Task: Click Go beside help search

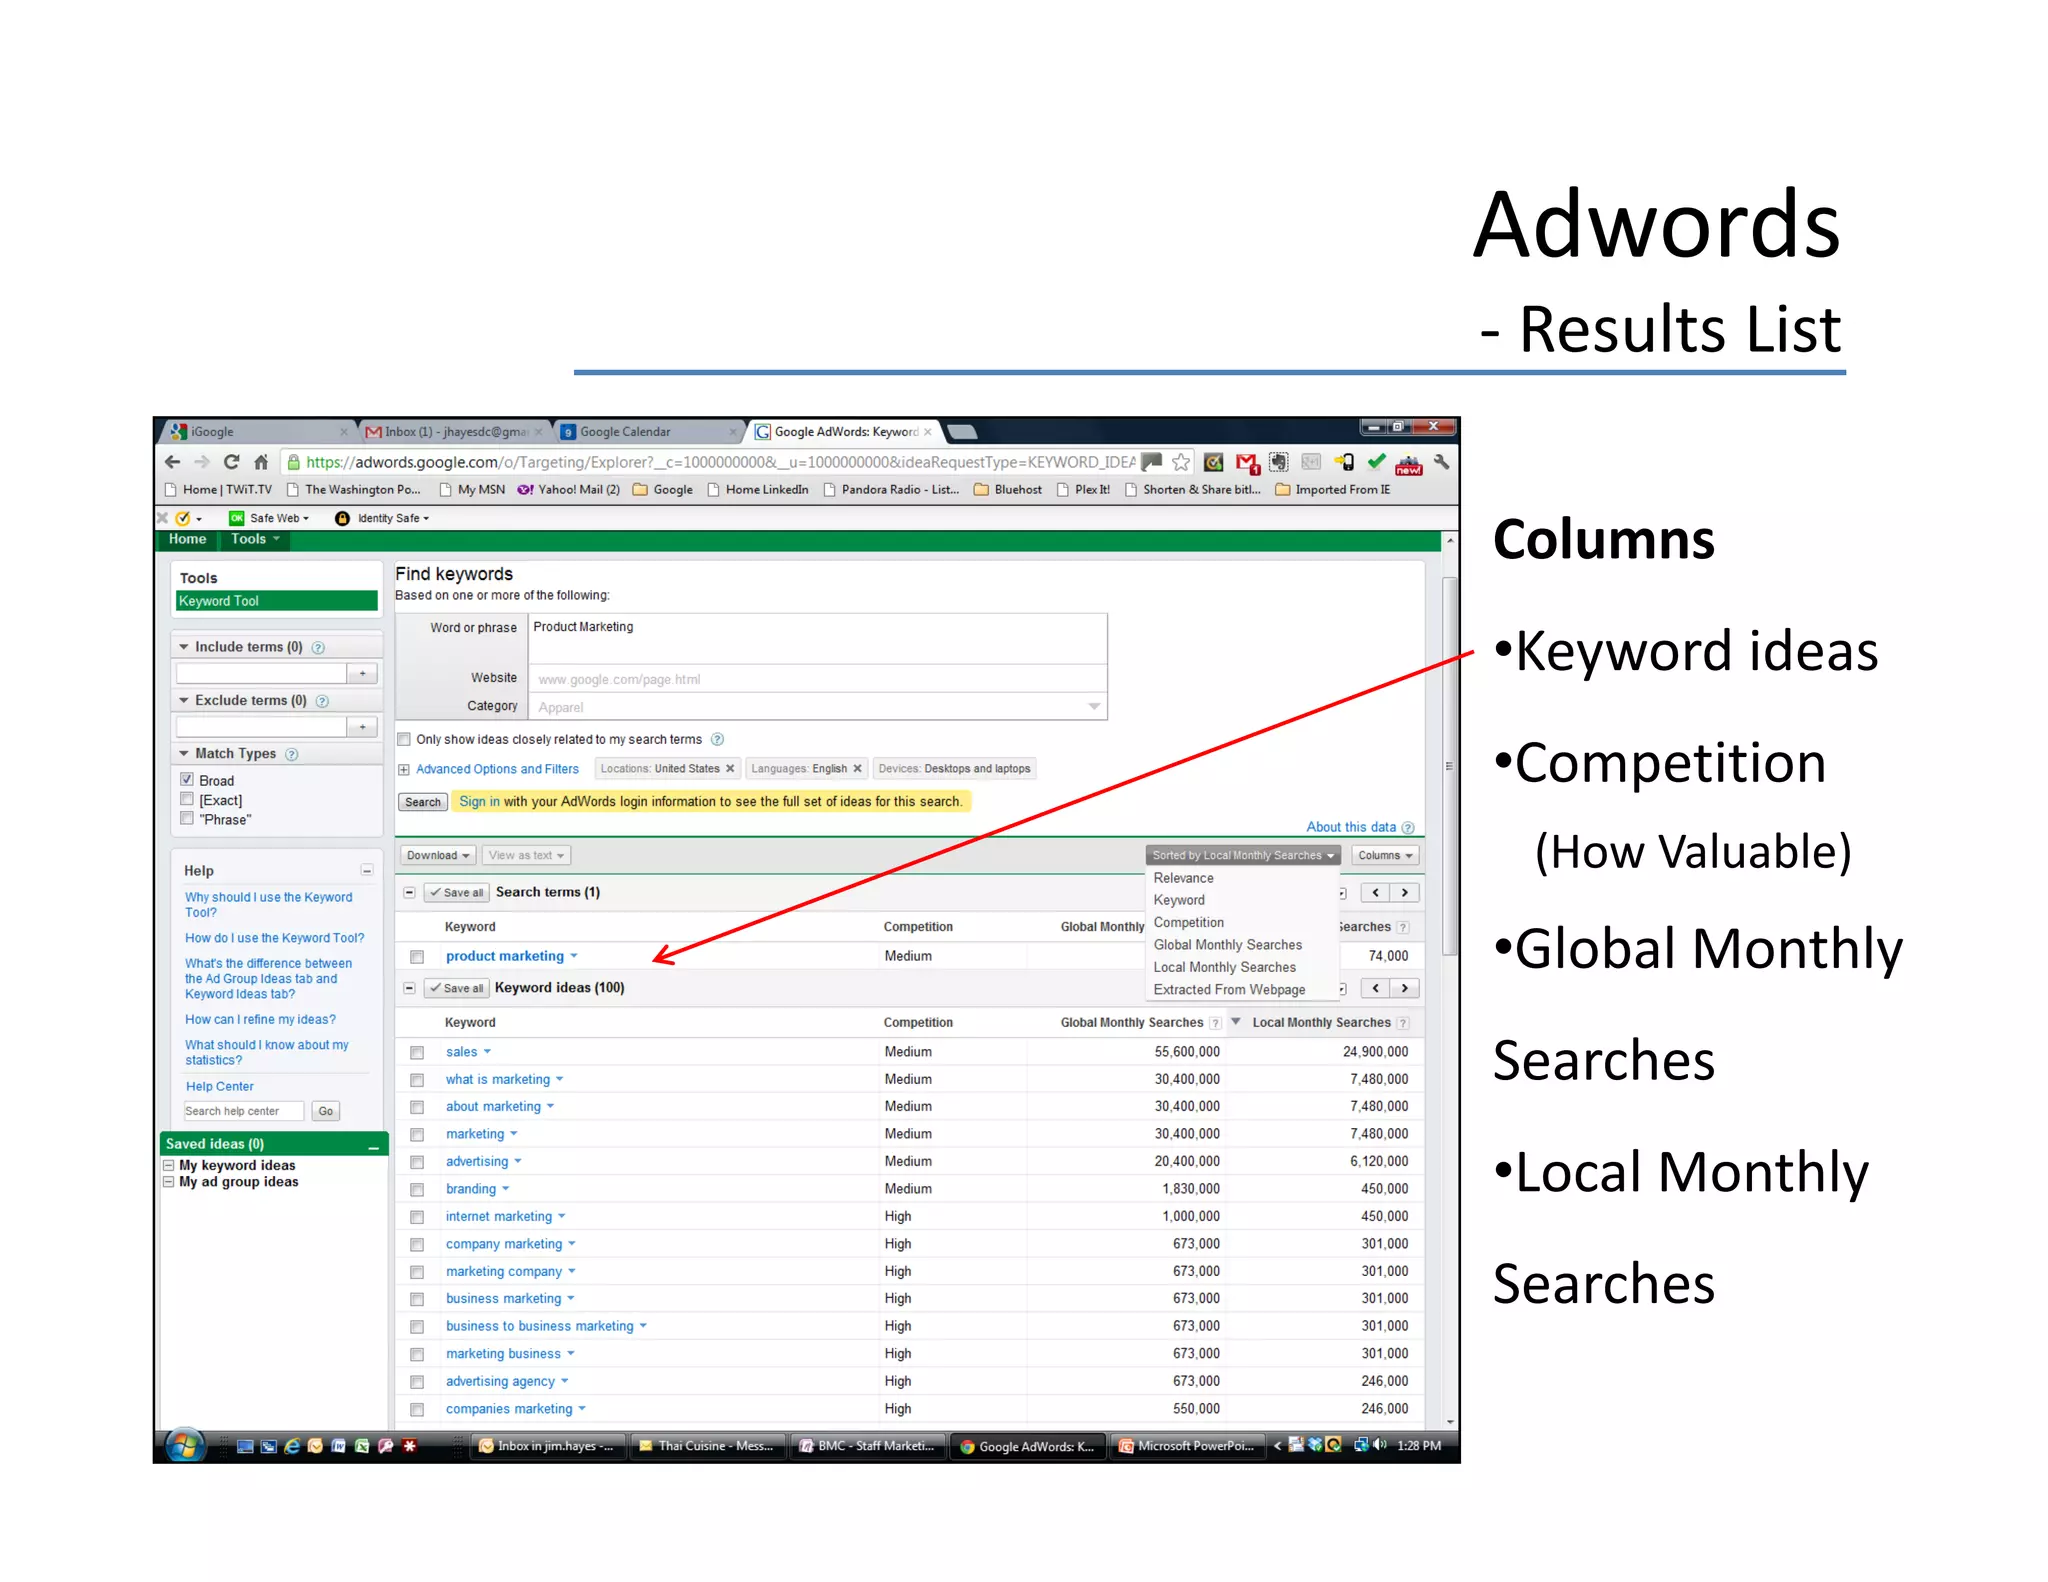Action: (326, 1112)
